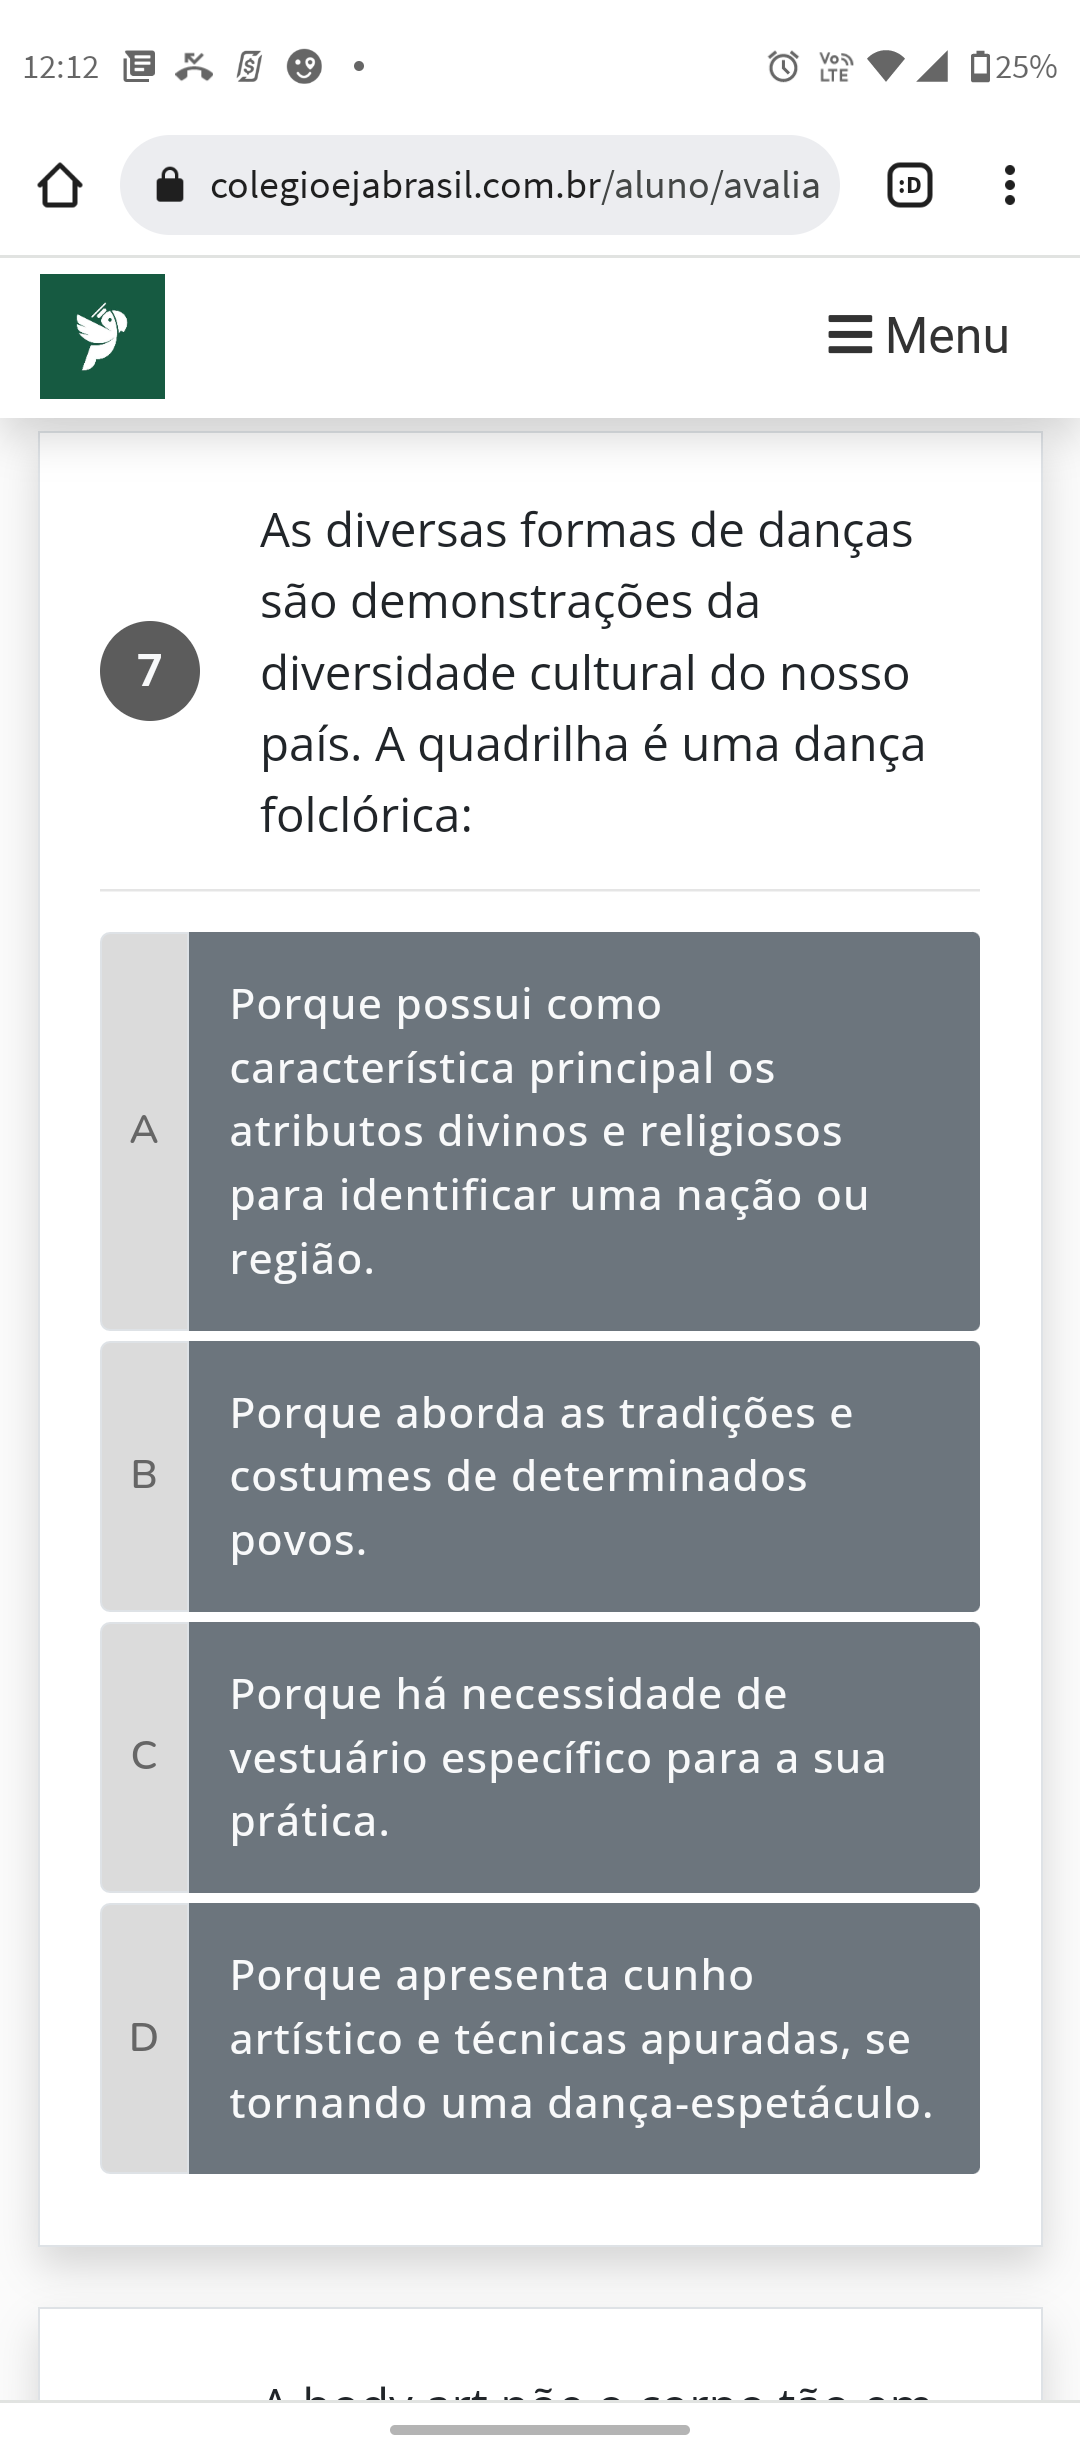
Task: Tap the hamburger Menu icon
Action: tap(850, 335)
